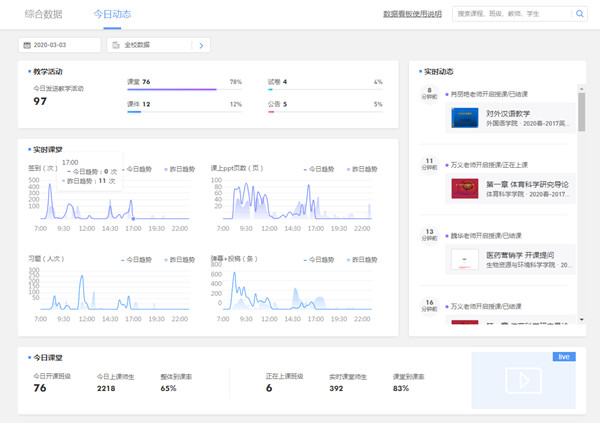600x423 pixels.
Task: Toggle 今日趋势 legend in 课上ppt页数 chart
Action: [319, 169]
